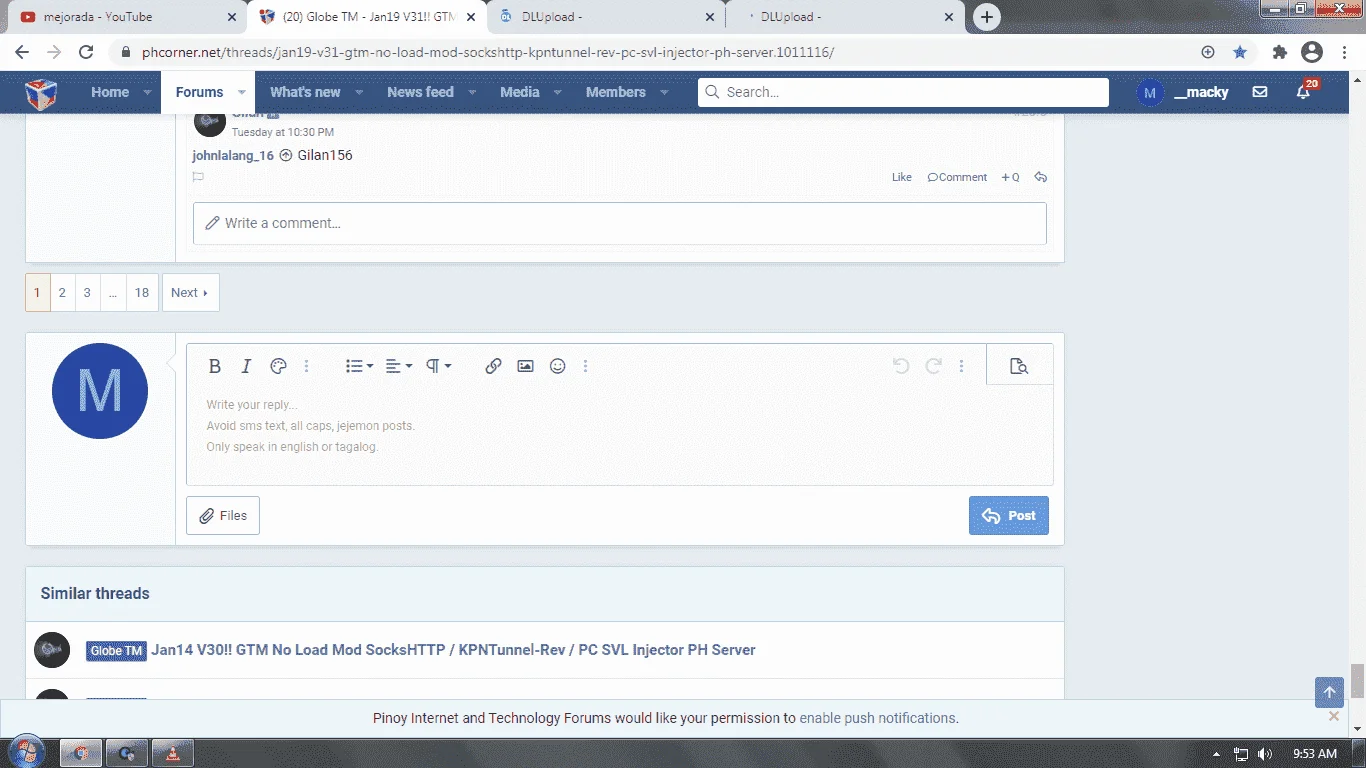This screenshot has width=1366, height=768.
Task: Apply italic formatting in the reply editor
Action: (x=246, y=366)
